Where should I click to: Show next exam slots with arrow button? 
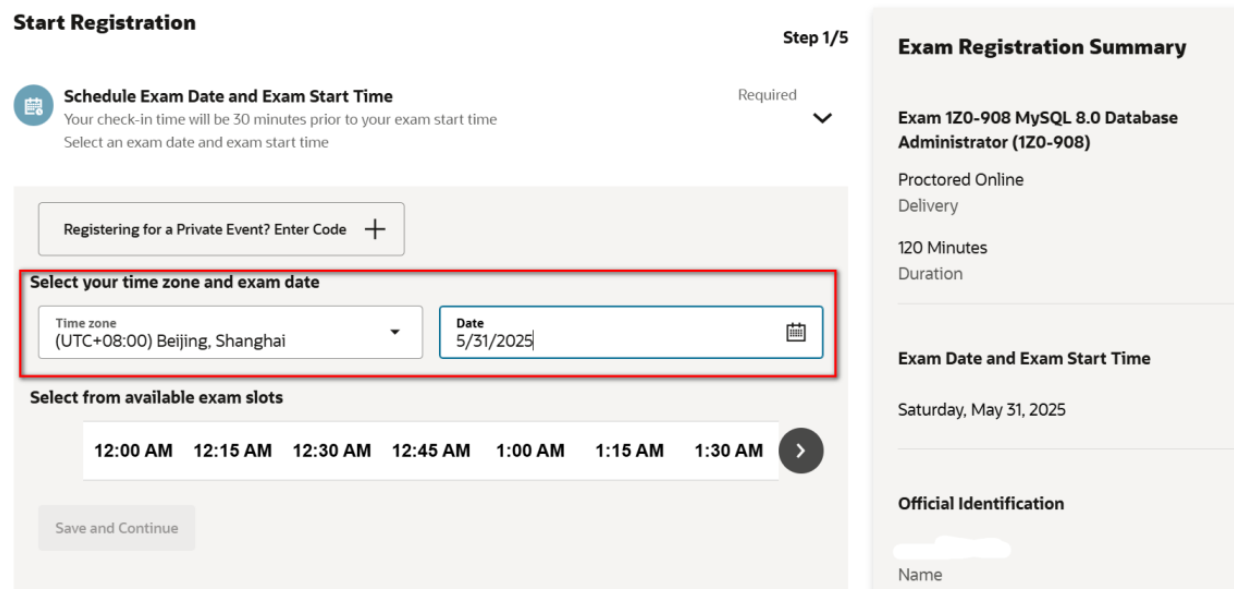click(800, 450)
